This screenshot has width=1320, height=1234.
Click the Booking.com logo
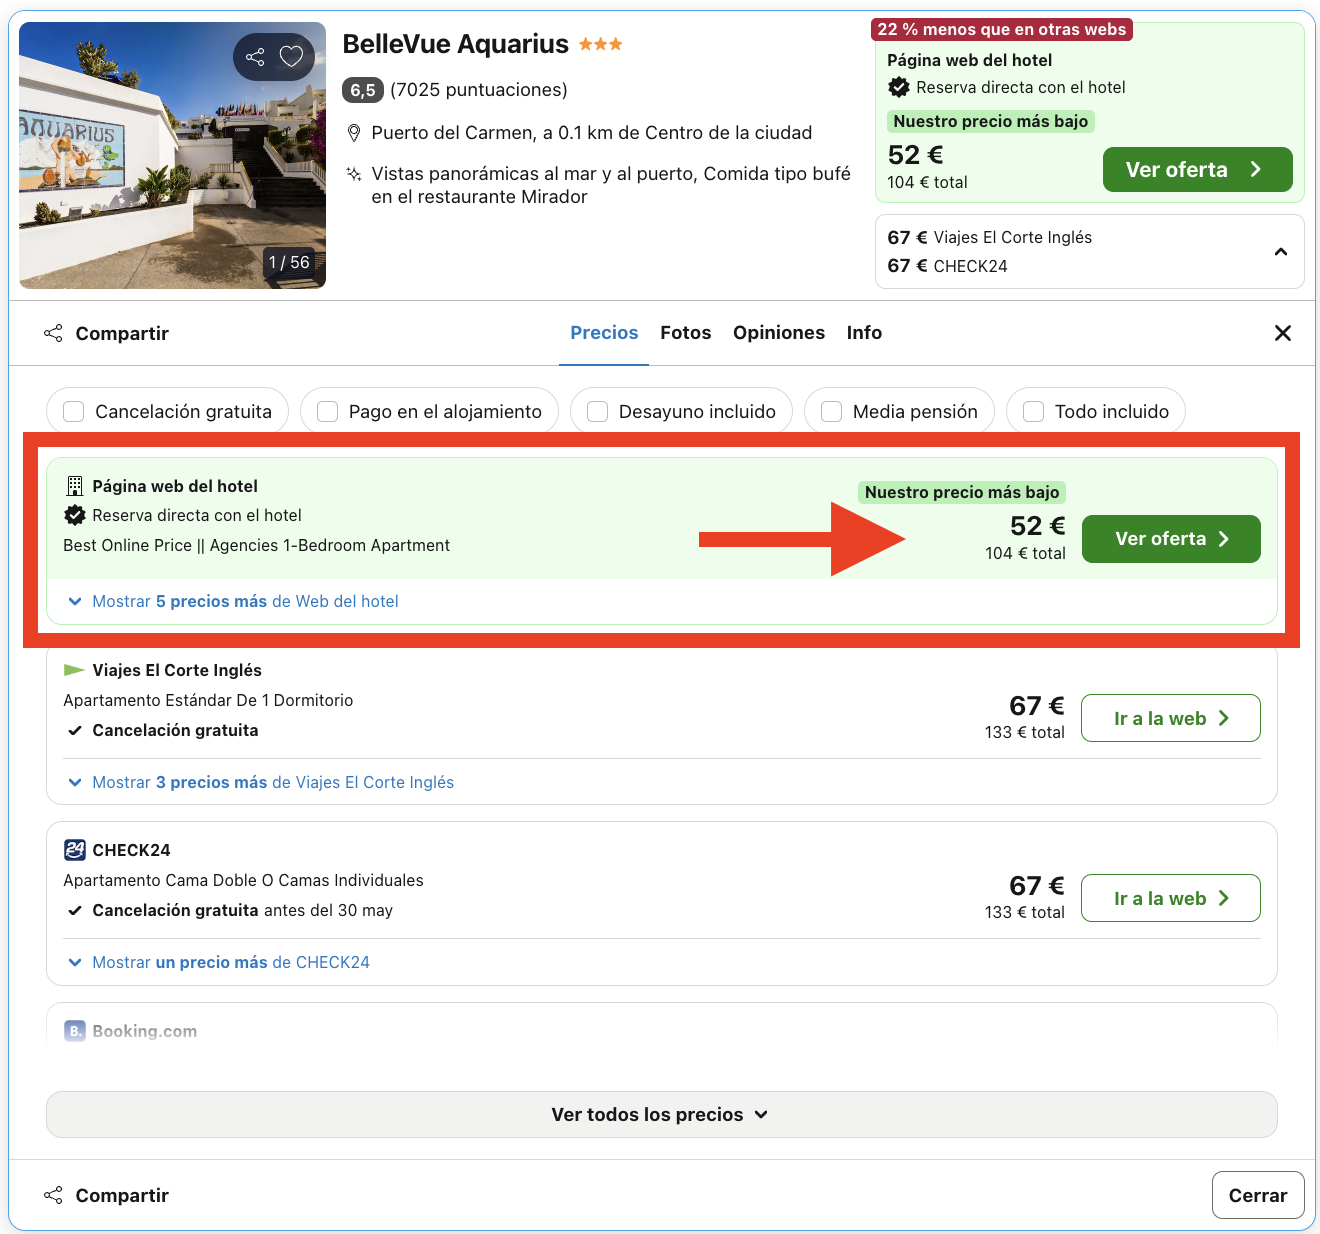click(x=75, y=1030)
